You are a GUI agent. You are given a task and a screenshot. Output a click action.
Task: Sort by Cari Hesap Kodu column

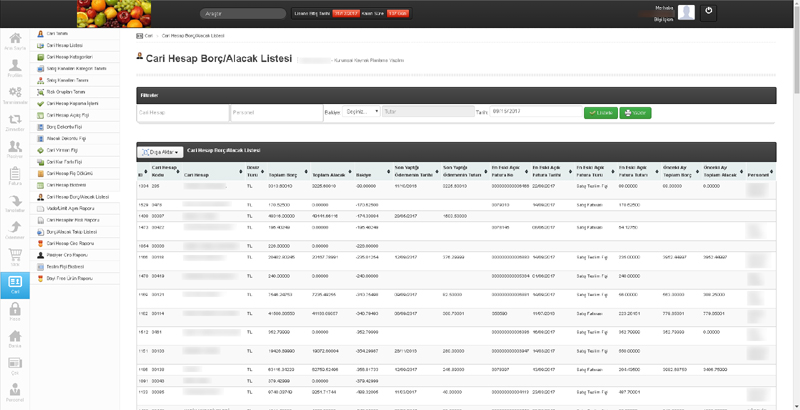click(x=165, y=171)
